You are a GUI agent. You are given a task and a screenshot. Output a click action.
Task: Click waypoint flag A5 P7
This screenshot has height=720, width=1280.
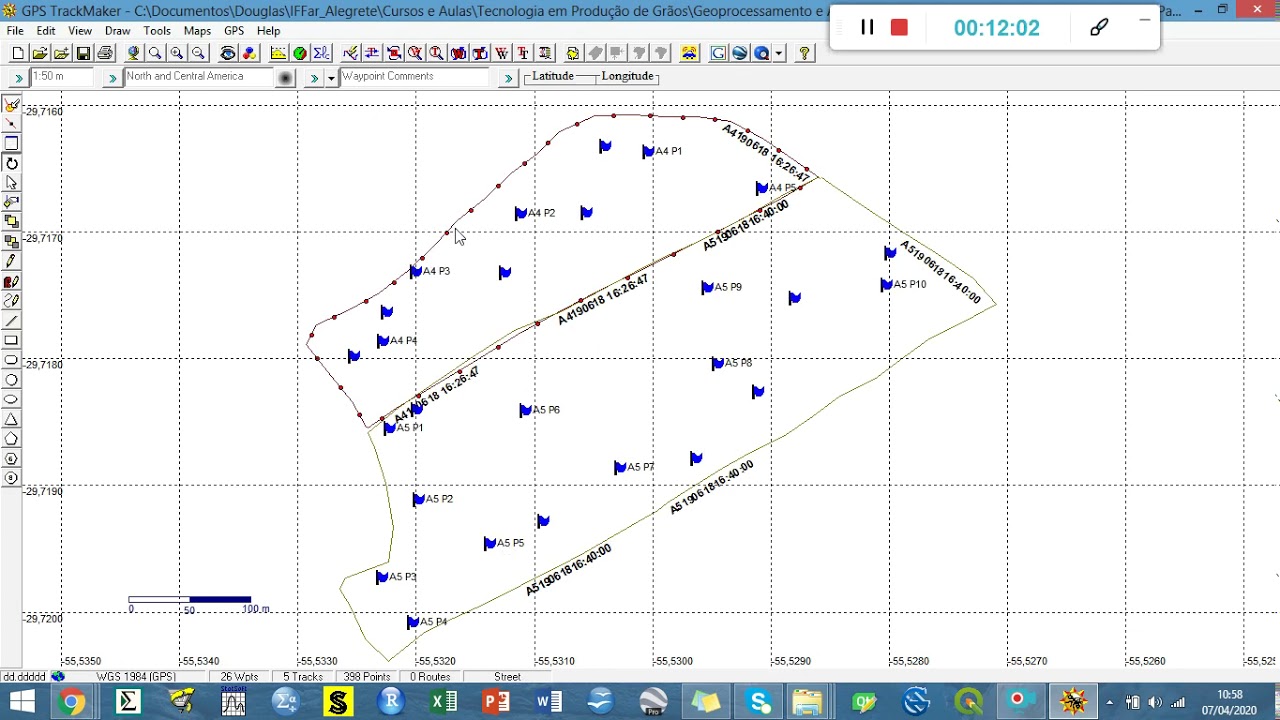(x=620, y=467)
